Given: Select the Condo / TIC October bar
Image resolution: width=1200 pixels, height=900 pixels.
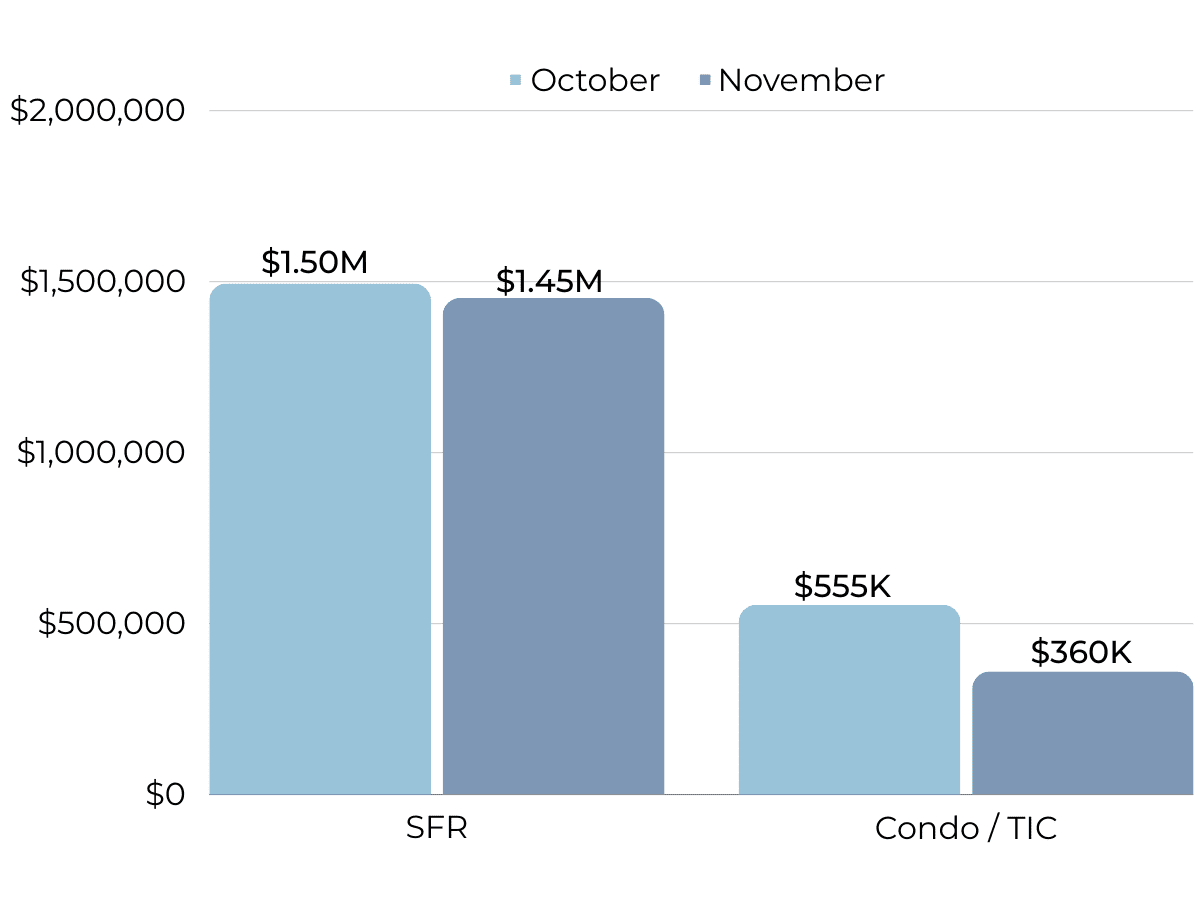Looking at the screenshot, I should (849, 700).
